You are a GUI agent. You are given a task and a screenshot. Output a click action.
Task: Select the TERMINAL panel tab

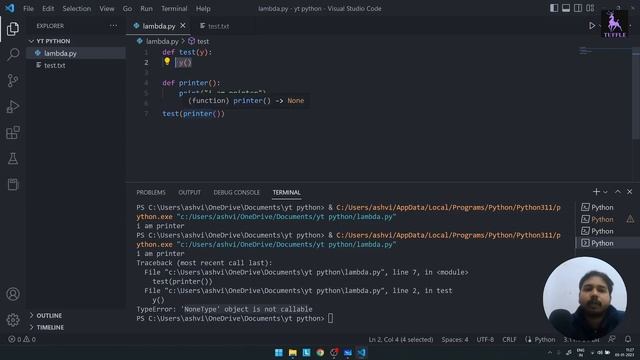click(287, 192)
